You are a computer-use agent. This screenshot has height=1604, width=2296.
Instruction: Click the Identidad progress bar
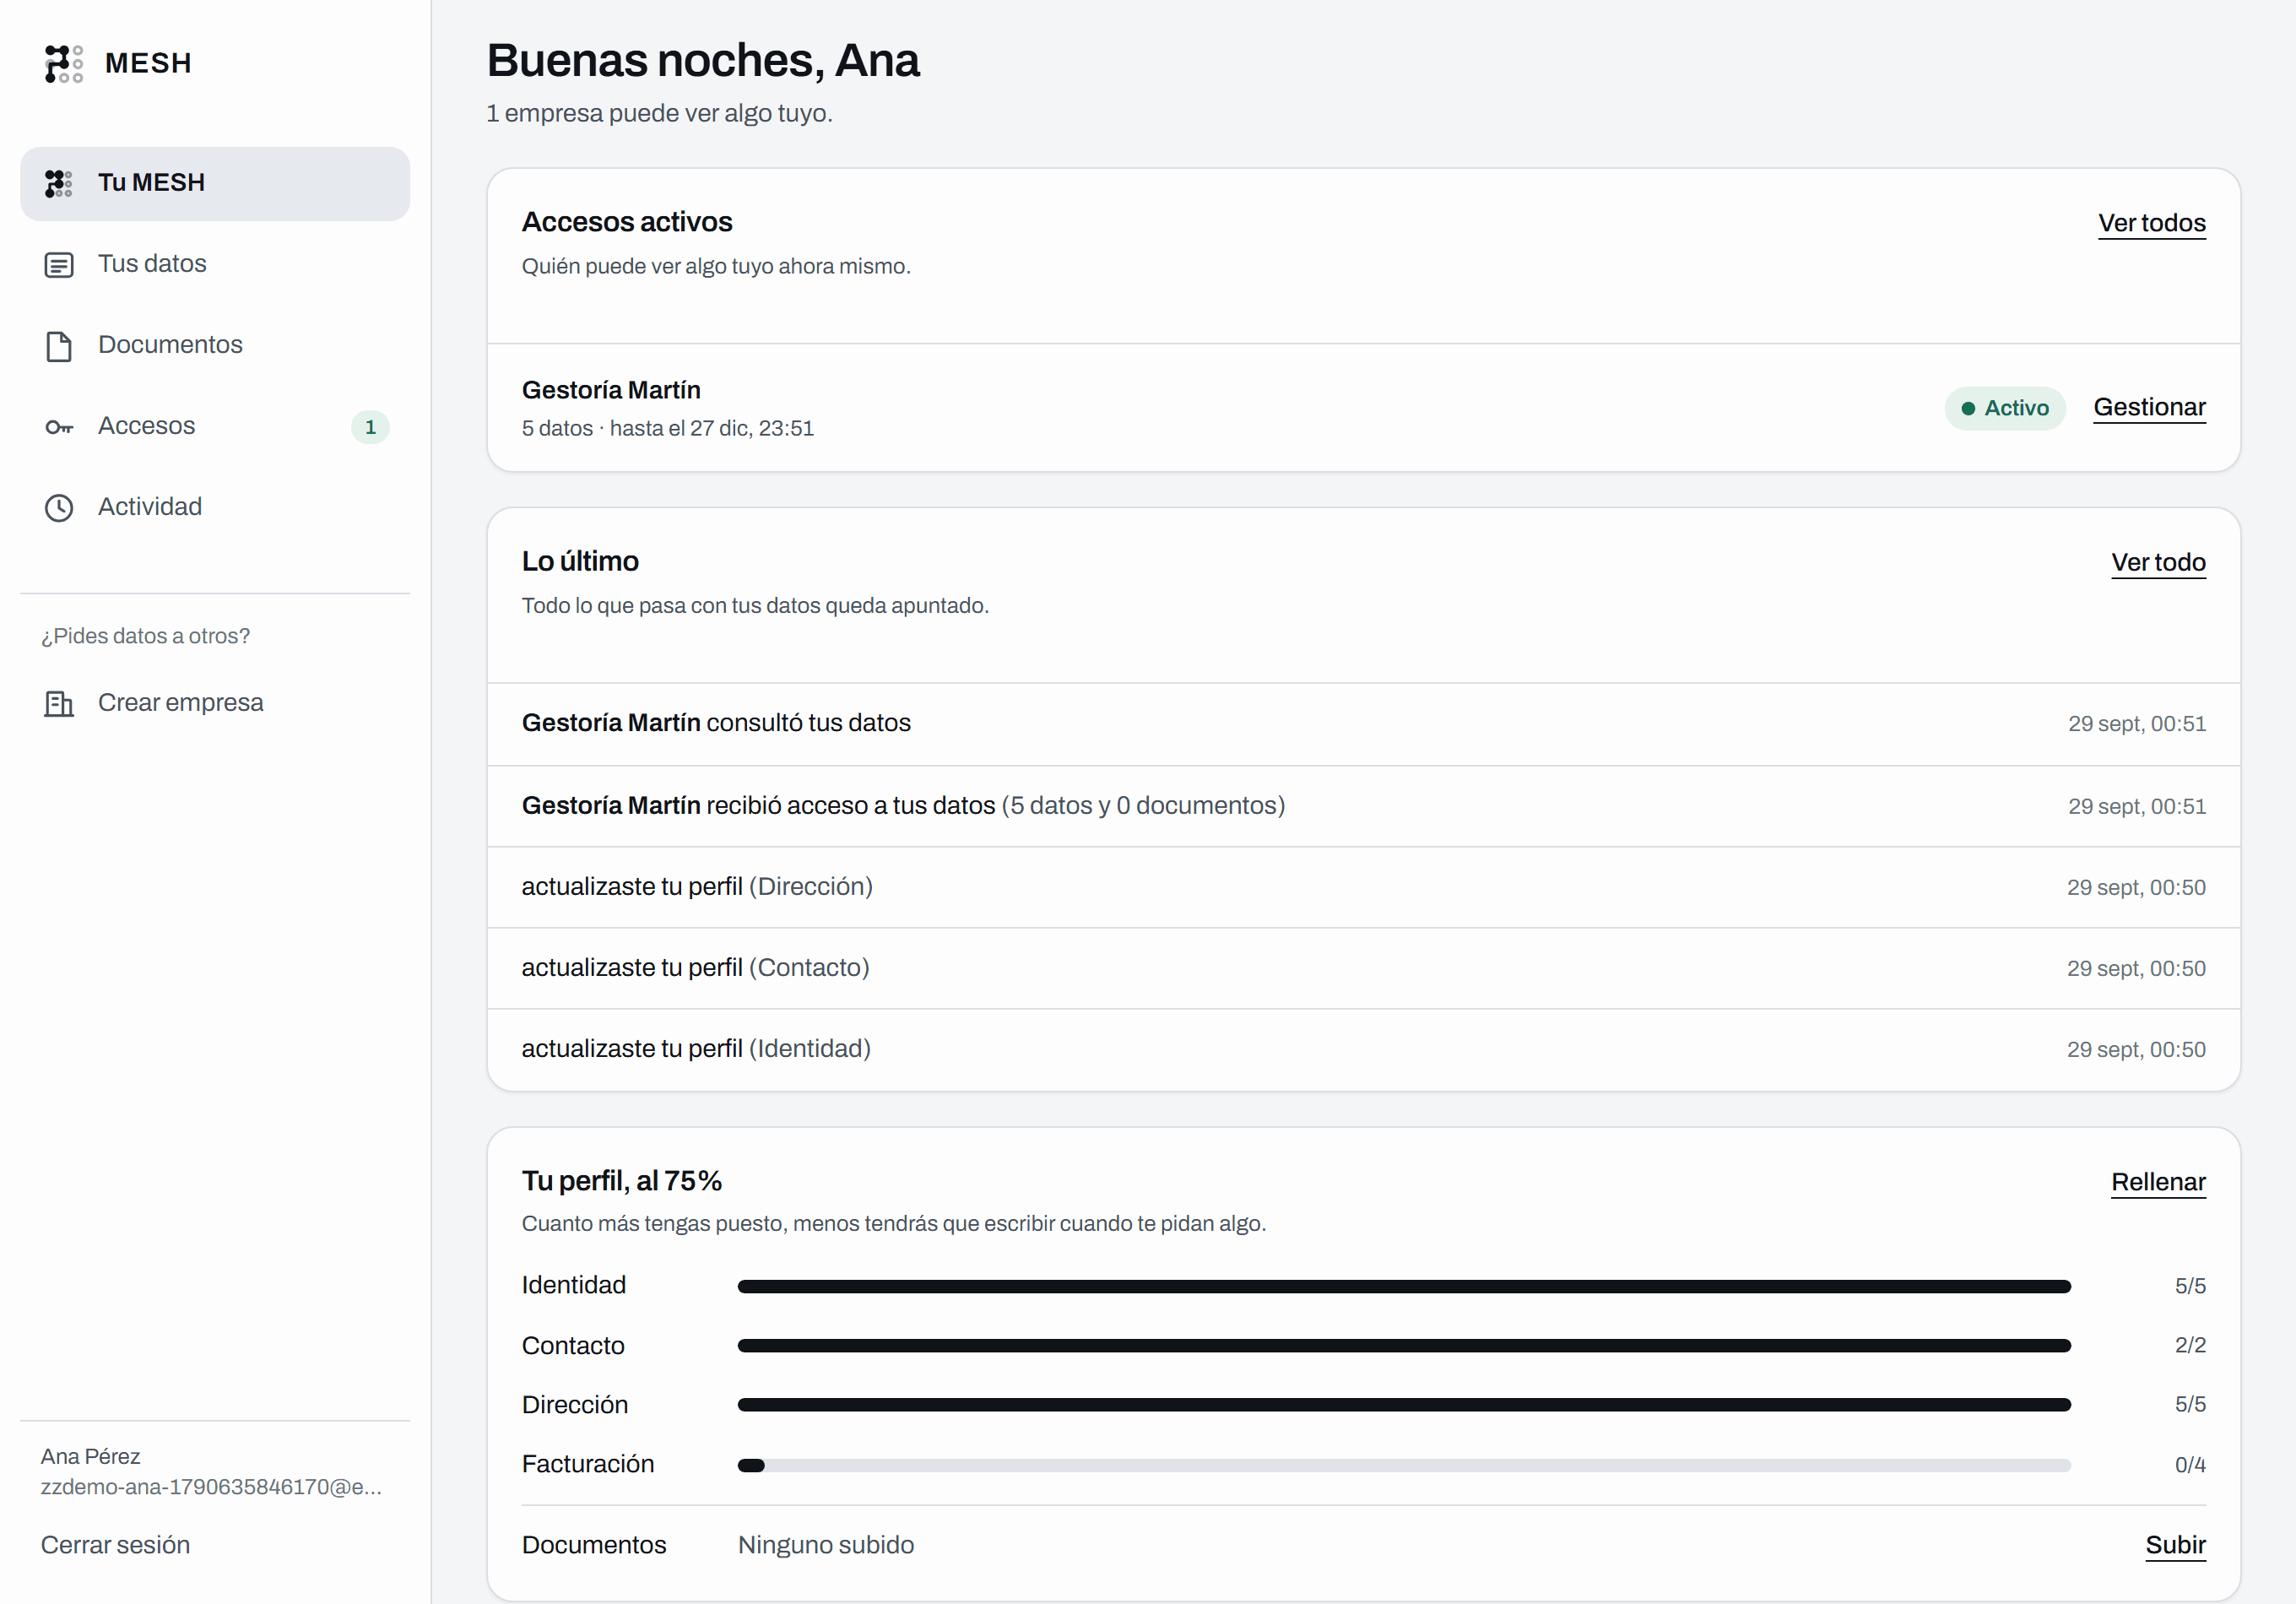point(1403,1286)
